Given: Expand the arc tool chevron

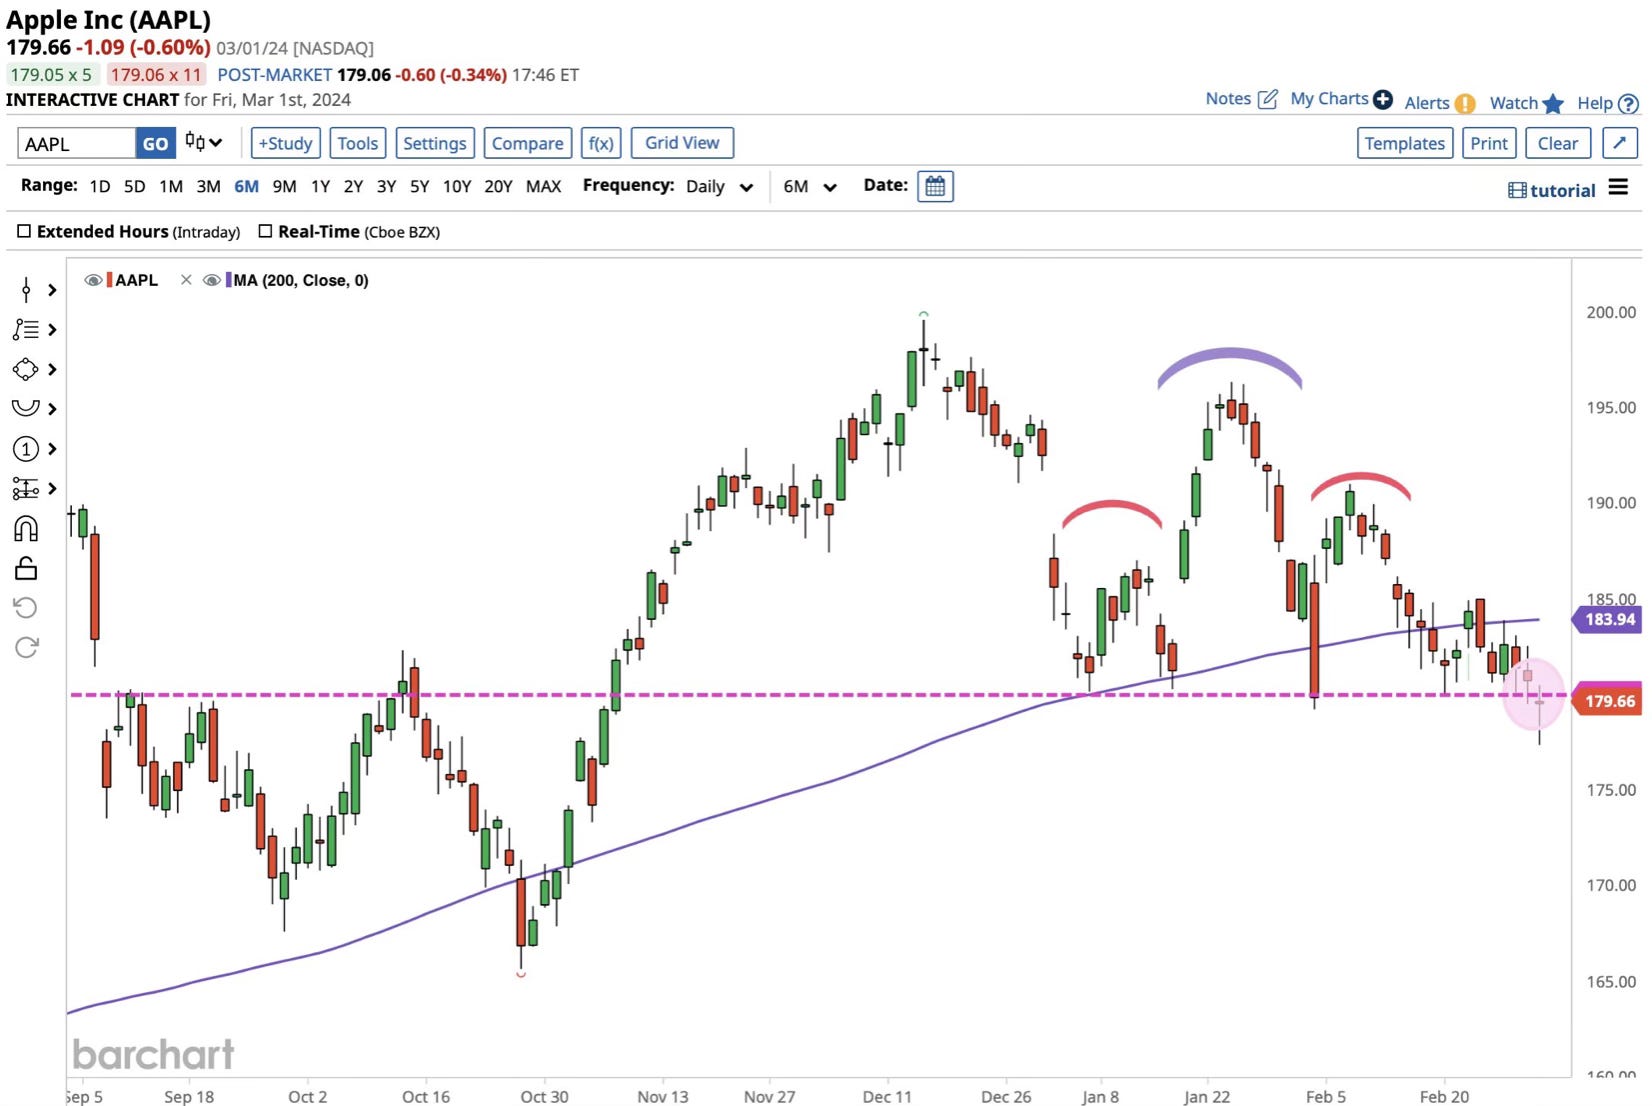Looking at the screenshot, I should click(x=52, y=408).
